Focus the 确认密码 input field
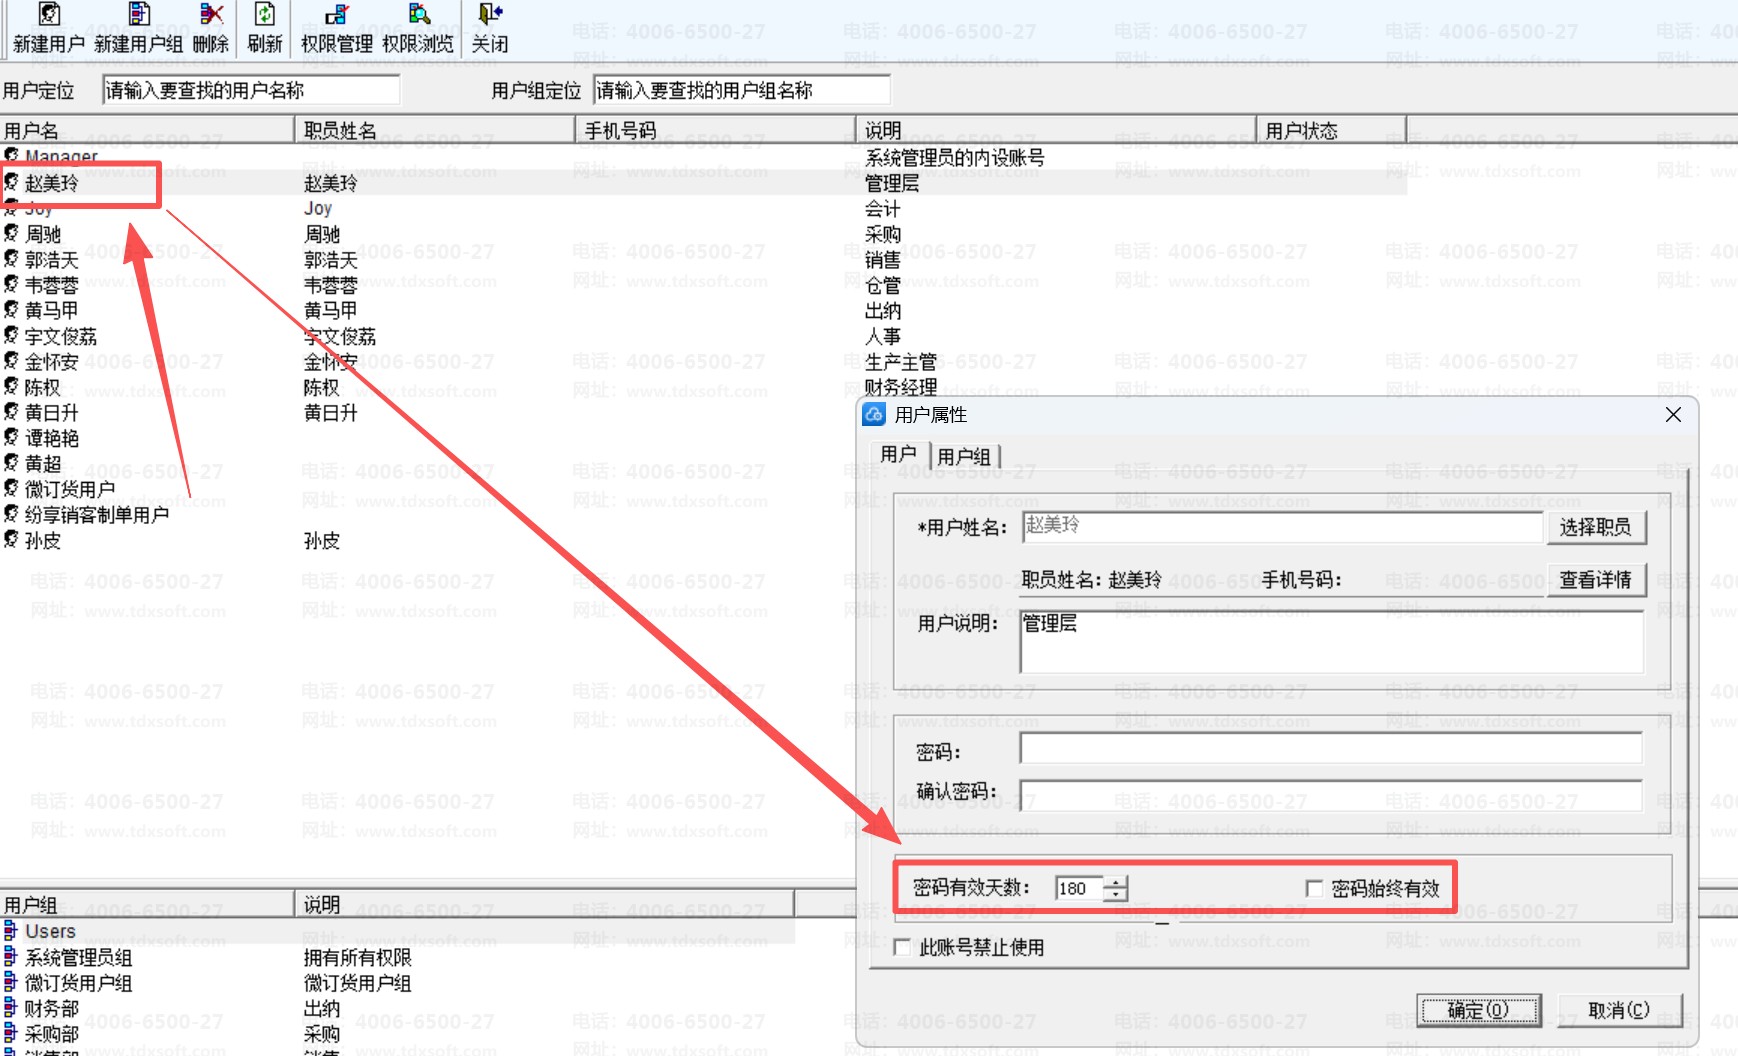 [x=1331, y=795]
